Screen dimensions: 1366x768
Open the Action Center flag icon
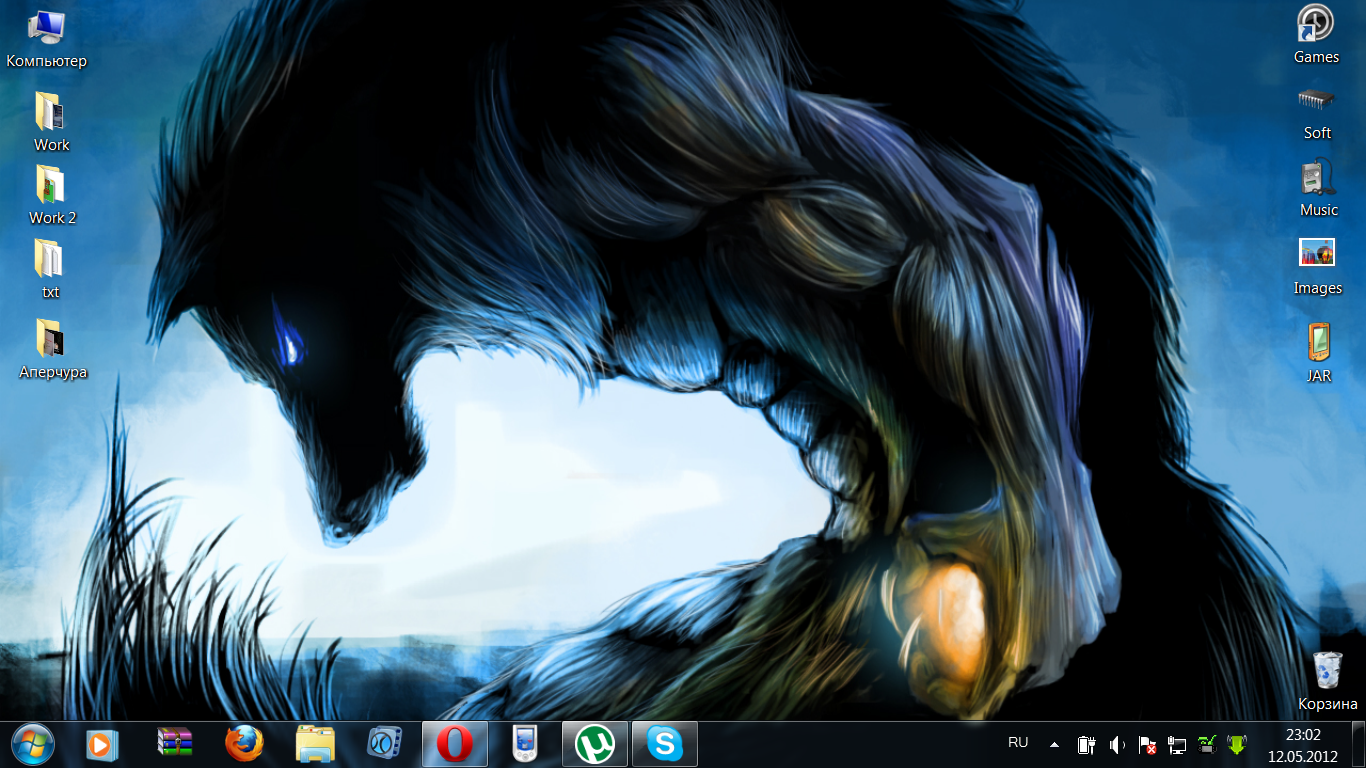pyautogui.click(x=1147, y=744)
